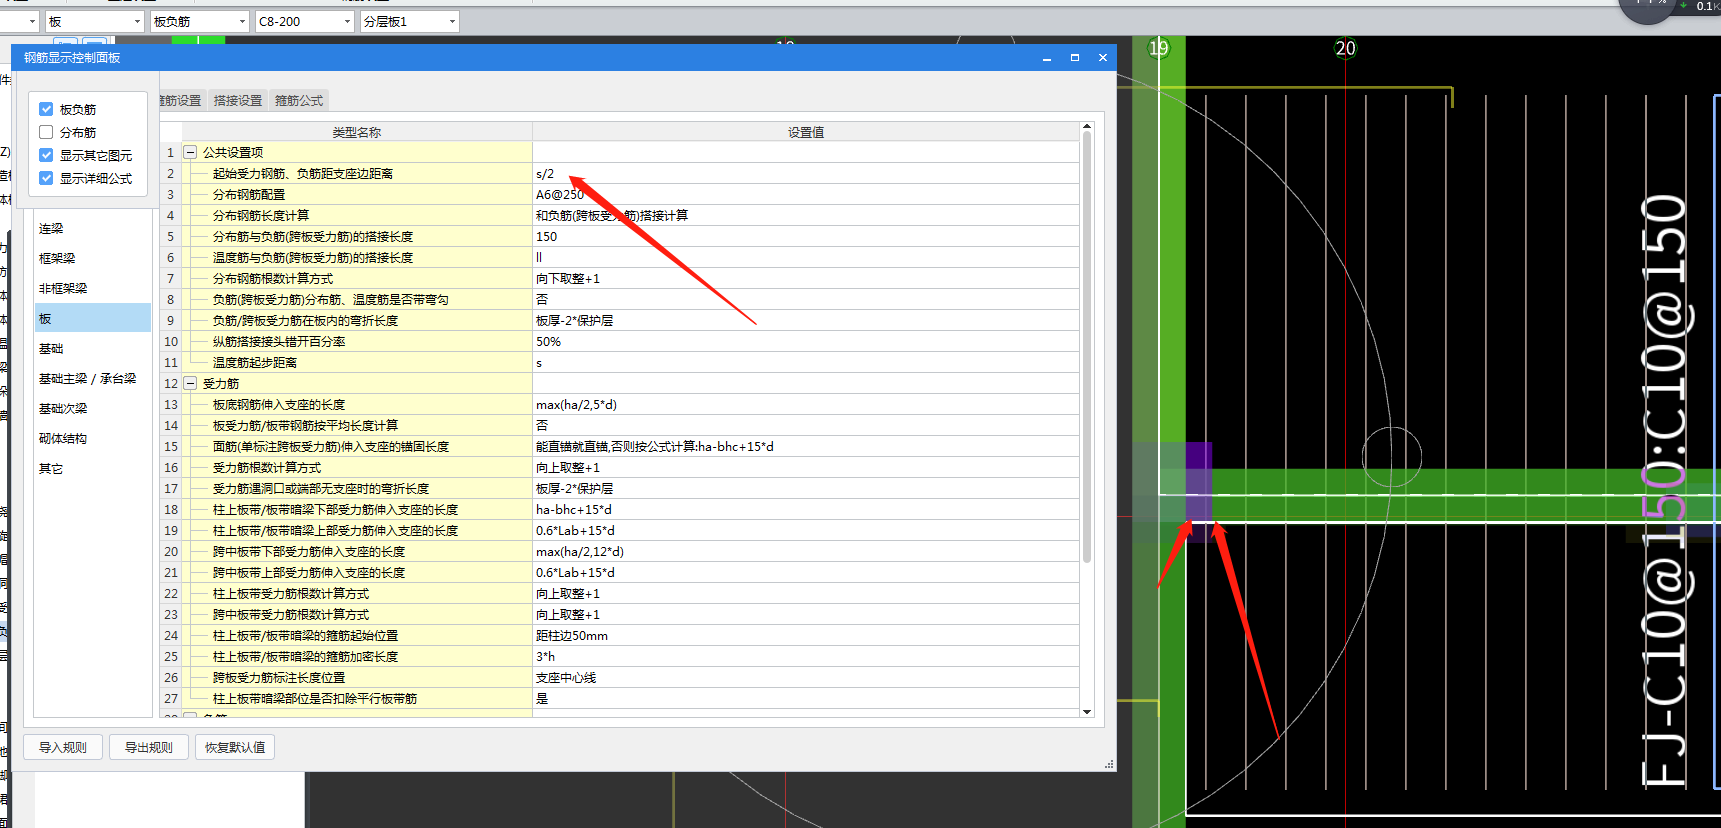Click the 导出规则 button
The height and width of the screenshot is (828, 1721).
[149, 747]
